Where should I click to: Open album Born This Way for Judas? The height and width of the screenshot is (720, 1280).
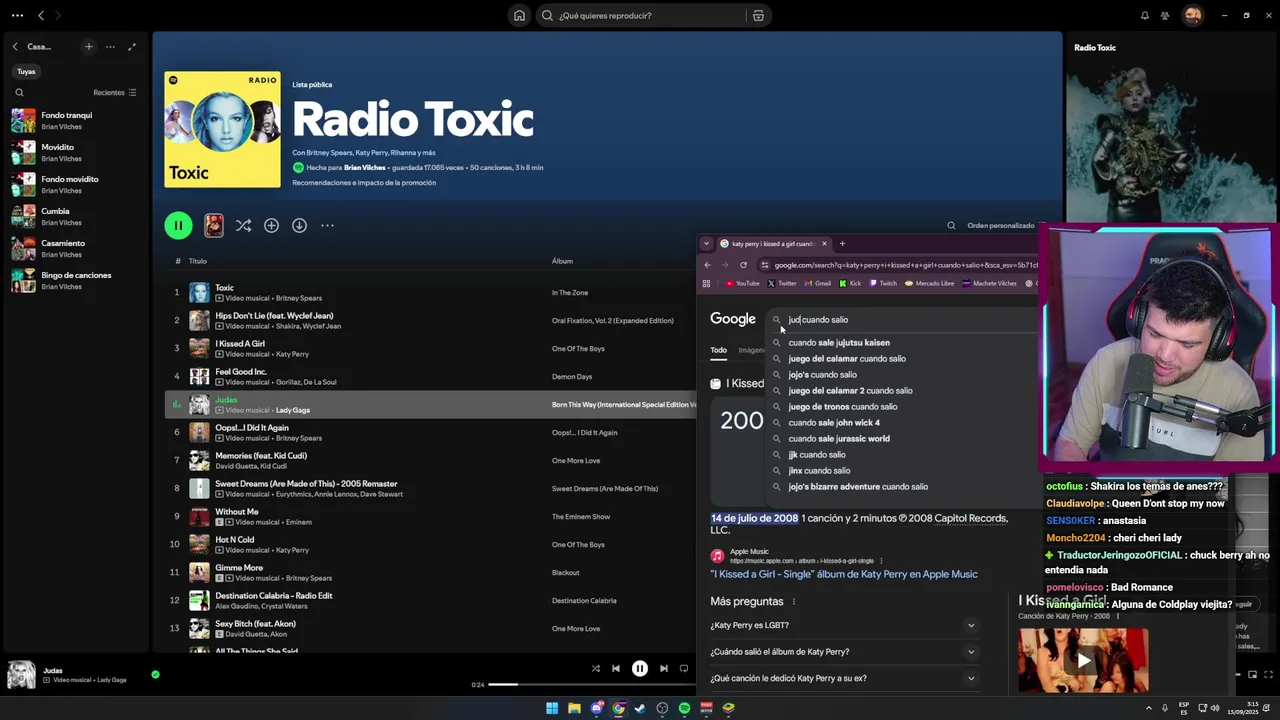click(x=623, y=404)
